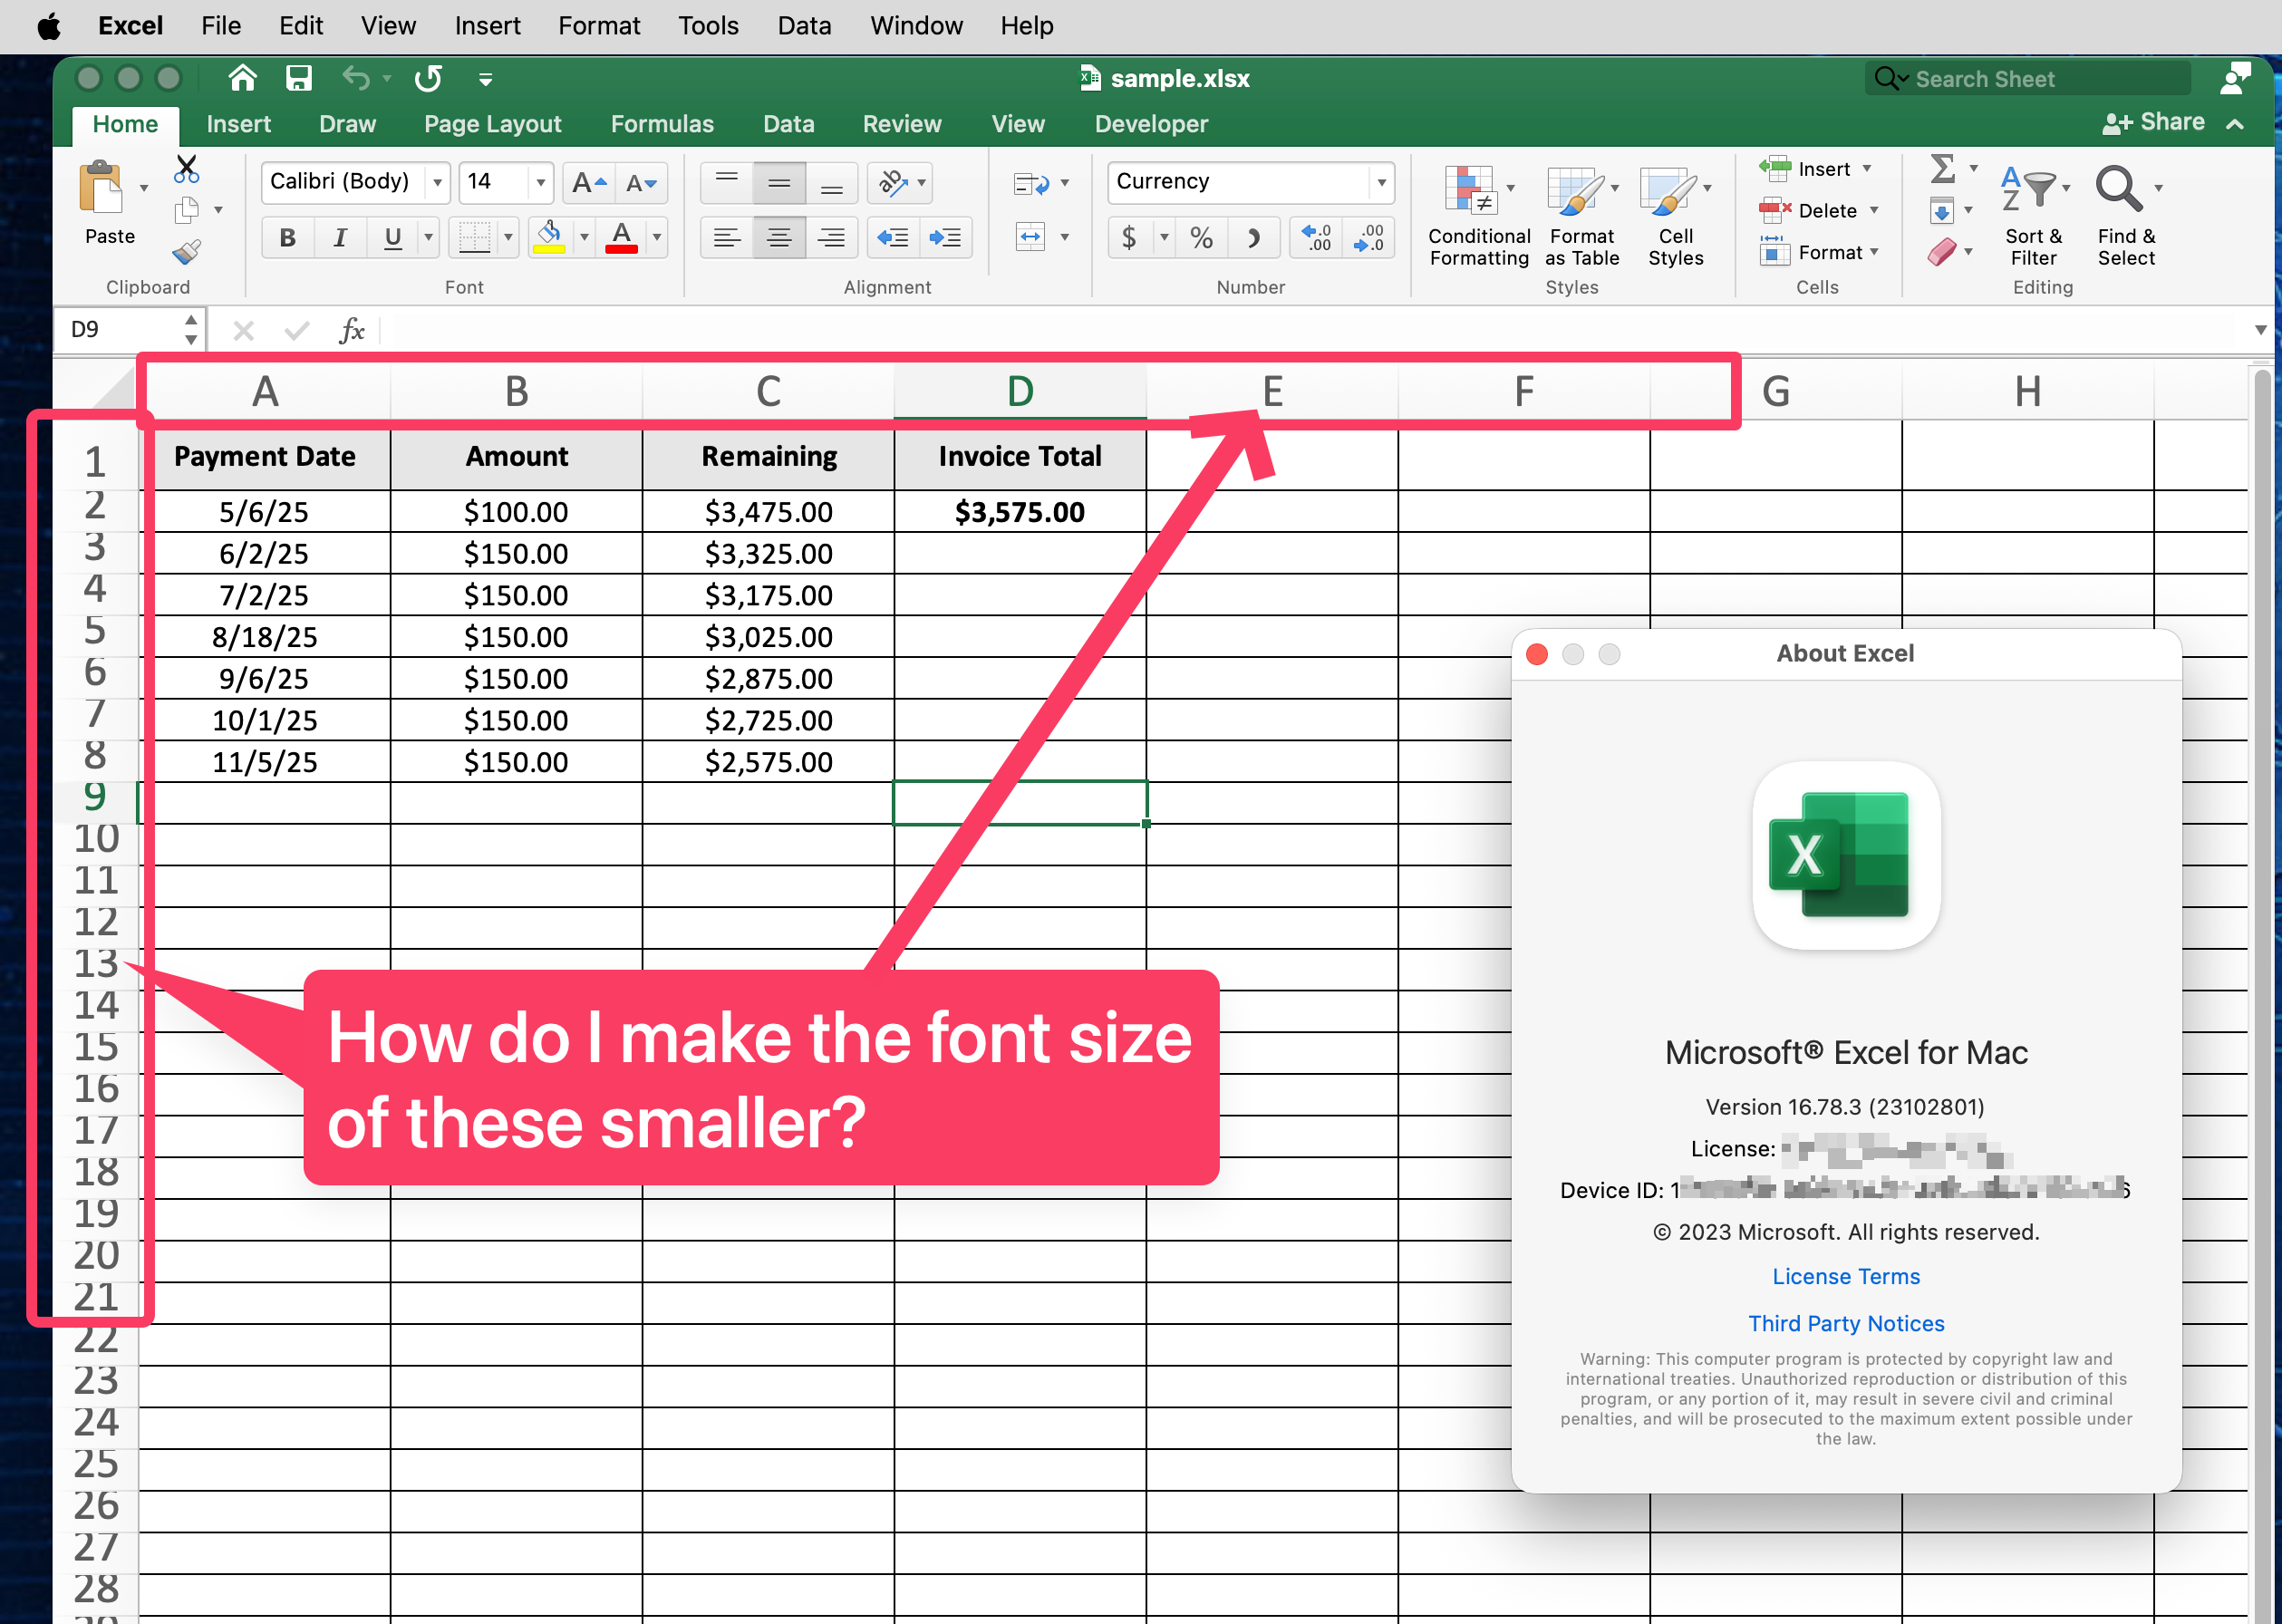This screenshot has width=2282, height=1624.
Task: Switch to the Review ribbon tab
Action: [x=902, y=124]
